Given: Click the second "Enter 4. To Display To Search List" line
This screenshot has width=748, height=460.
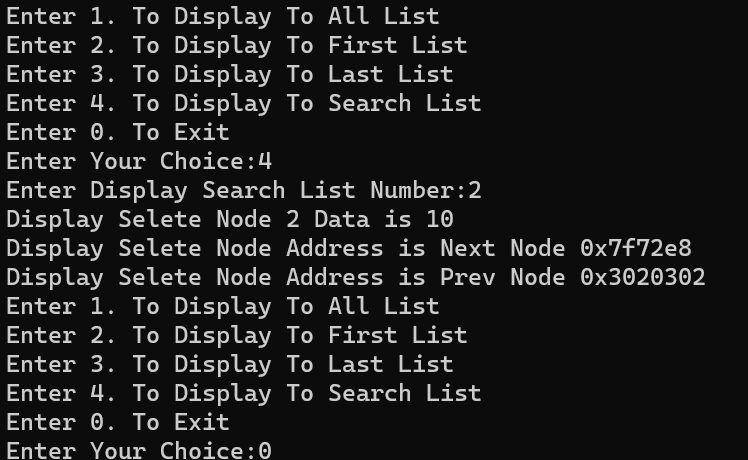Looking at the screenshot, I should point(243,393).
